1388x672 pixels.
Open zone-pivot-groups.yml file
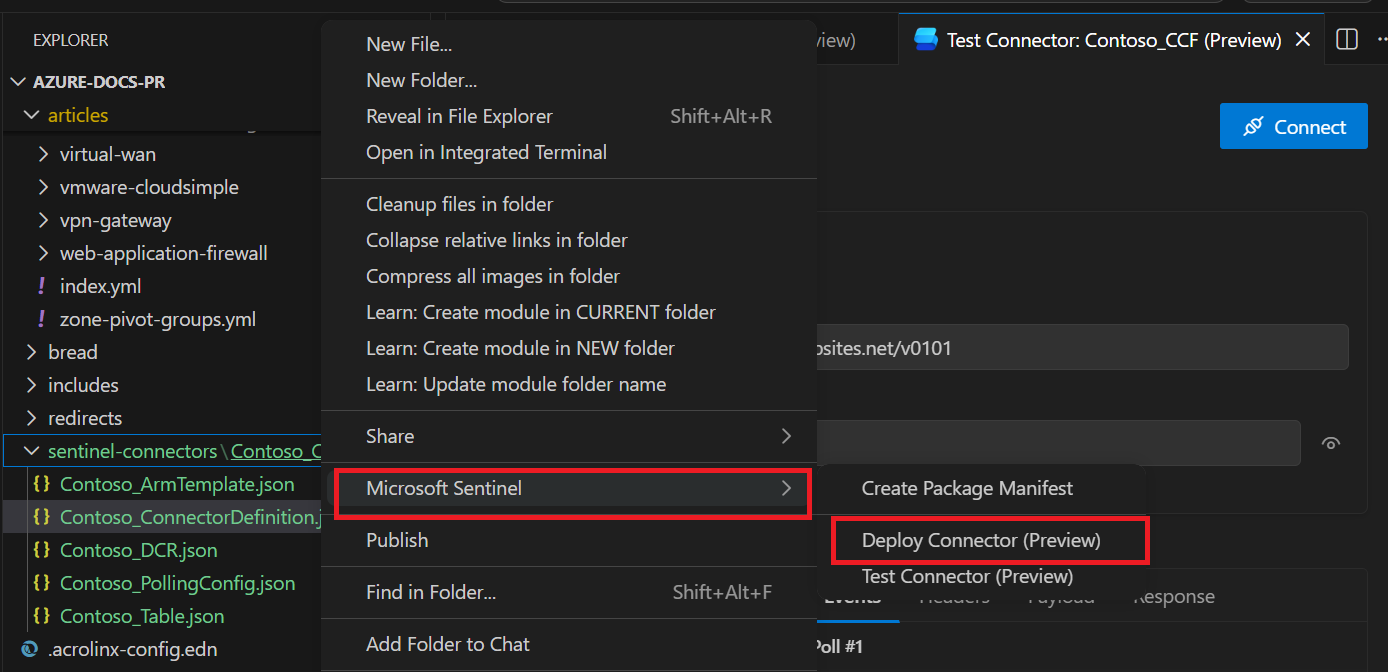point(158,319)
